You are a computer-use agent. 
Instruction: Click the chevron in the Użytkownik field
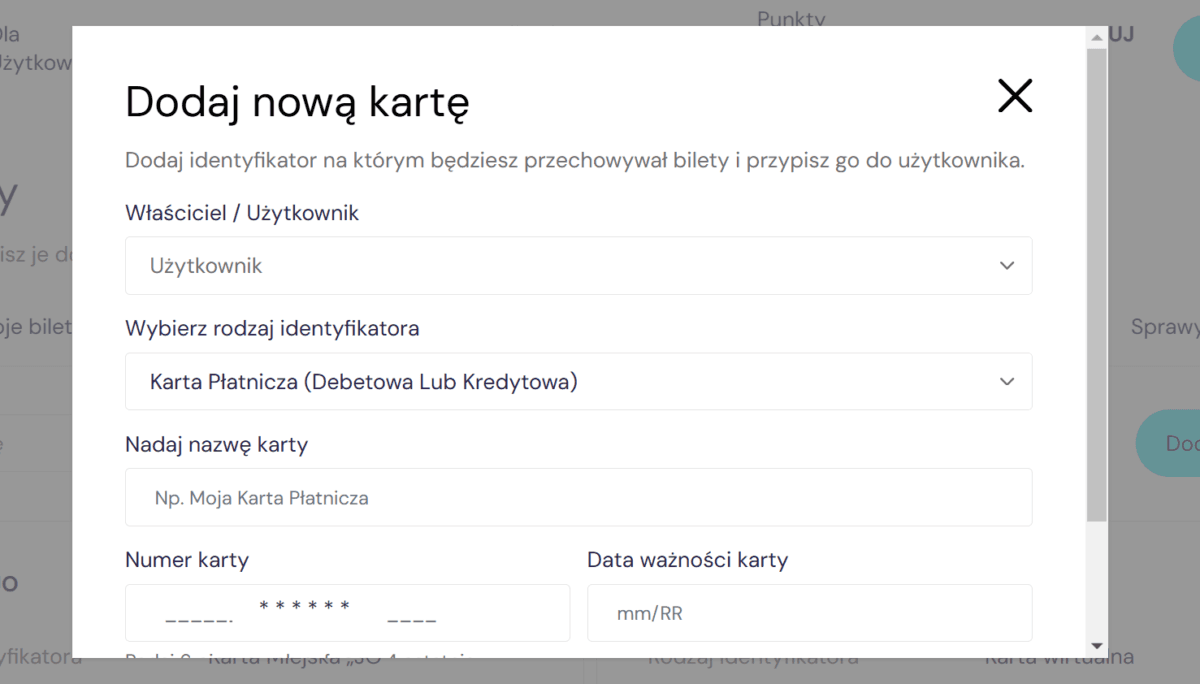click(x=1006, y=266)
